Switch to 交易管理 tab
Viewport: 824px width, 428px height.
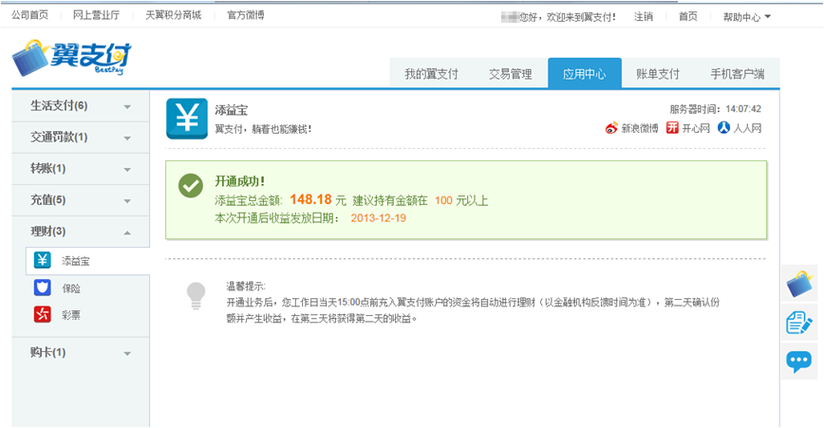click(510, 74)
